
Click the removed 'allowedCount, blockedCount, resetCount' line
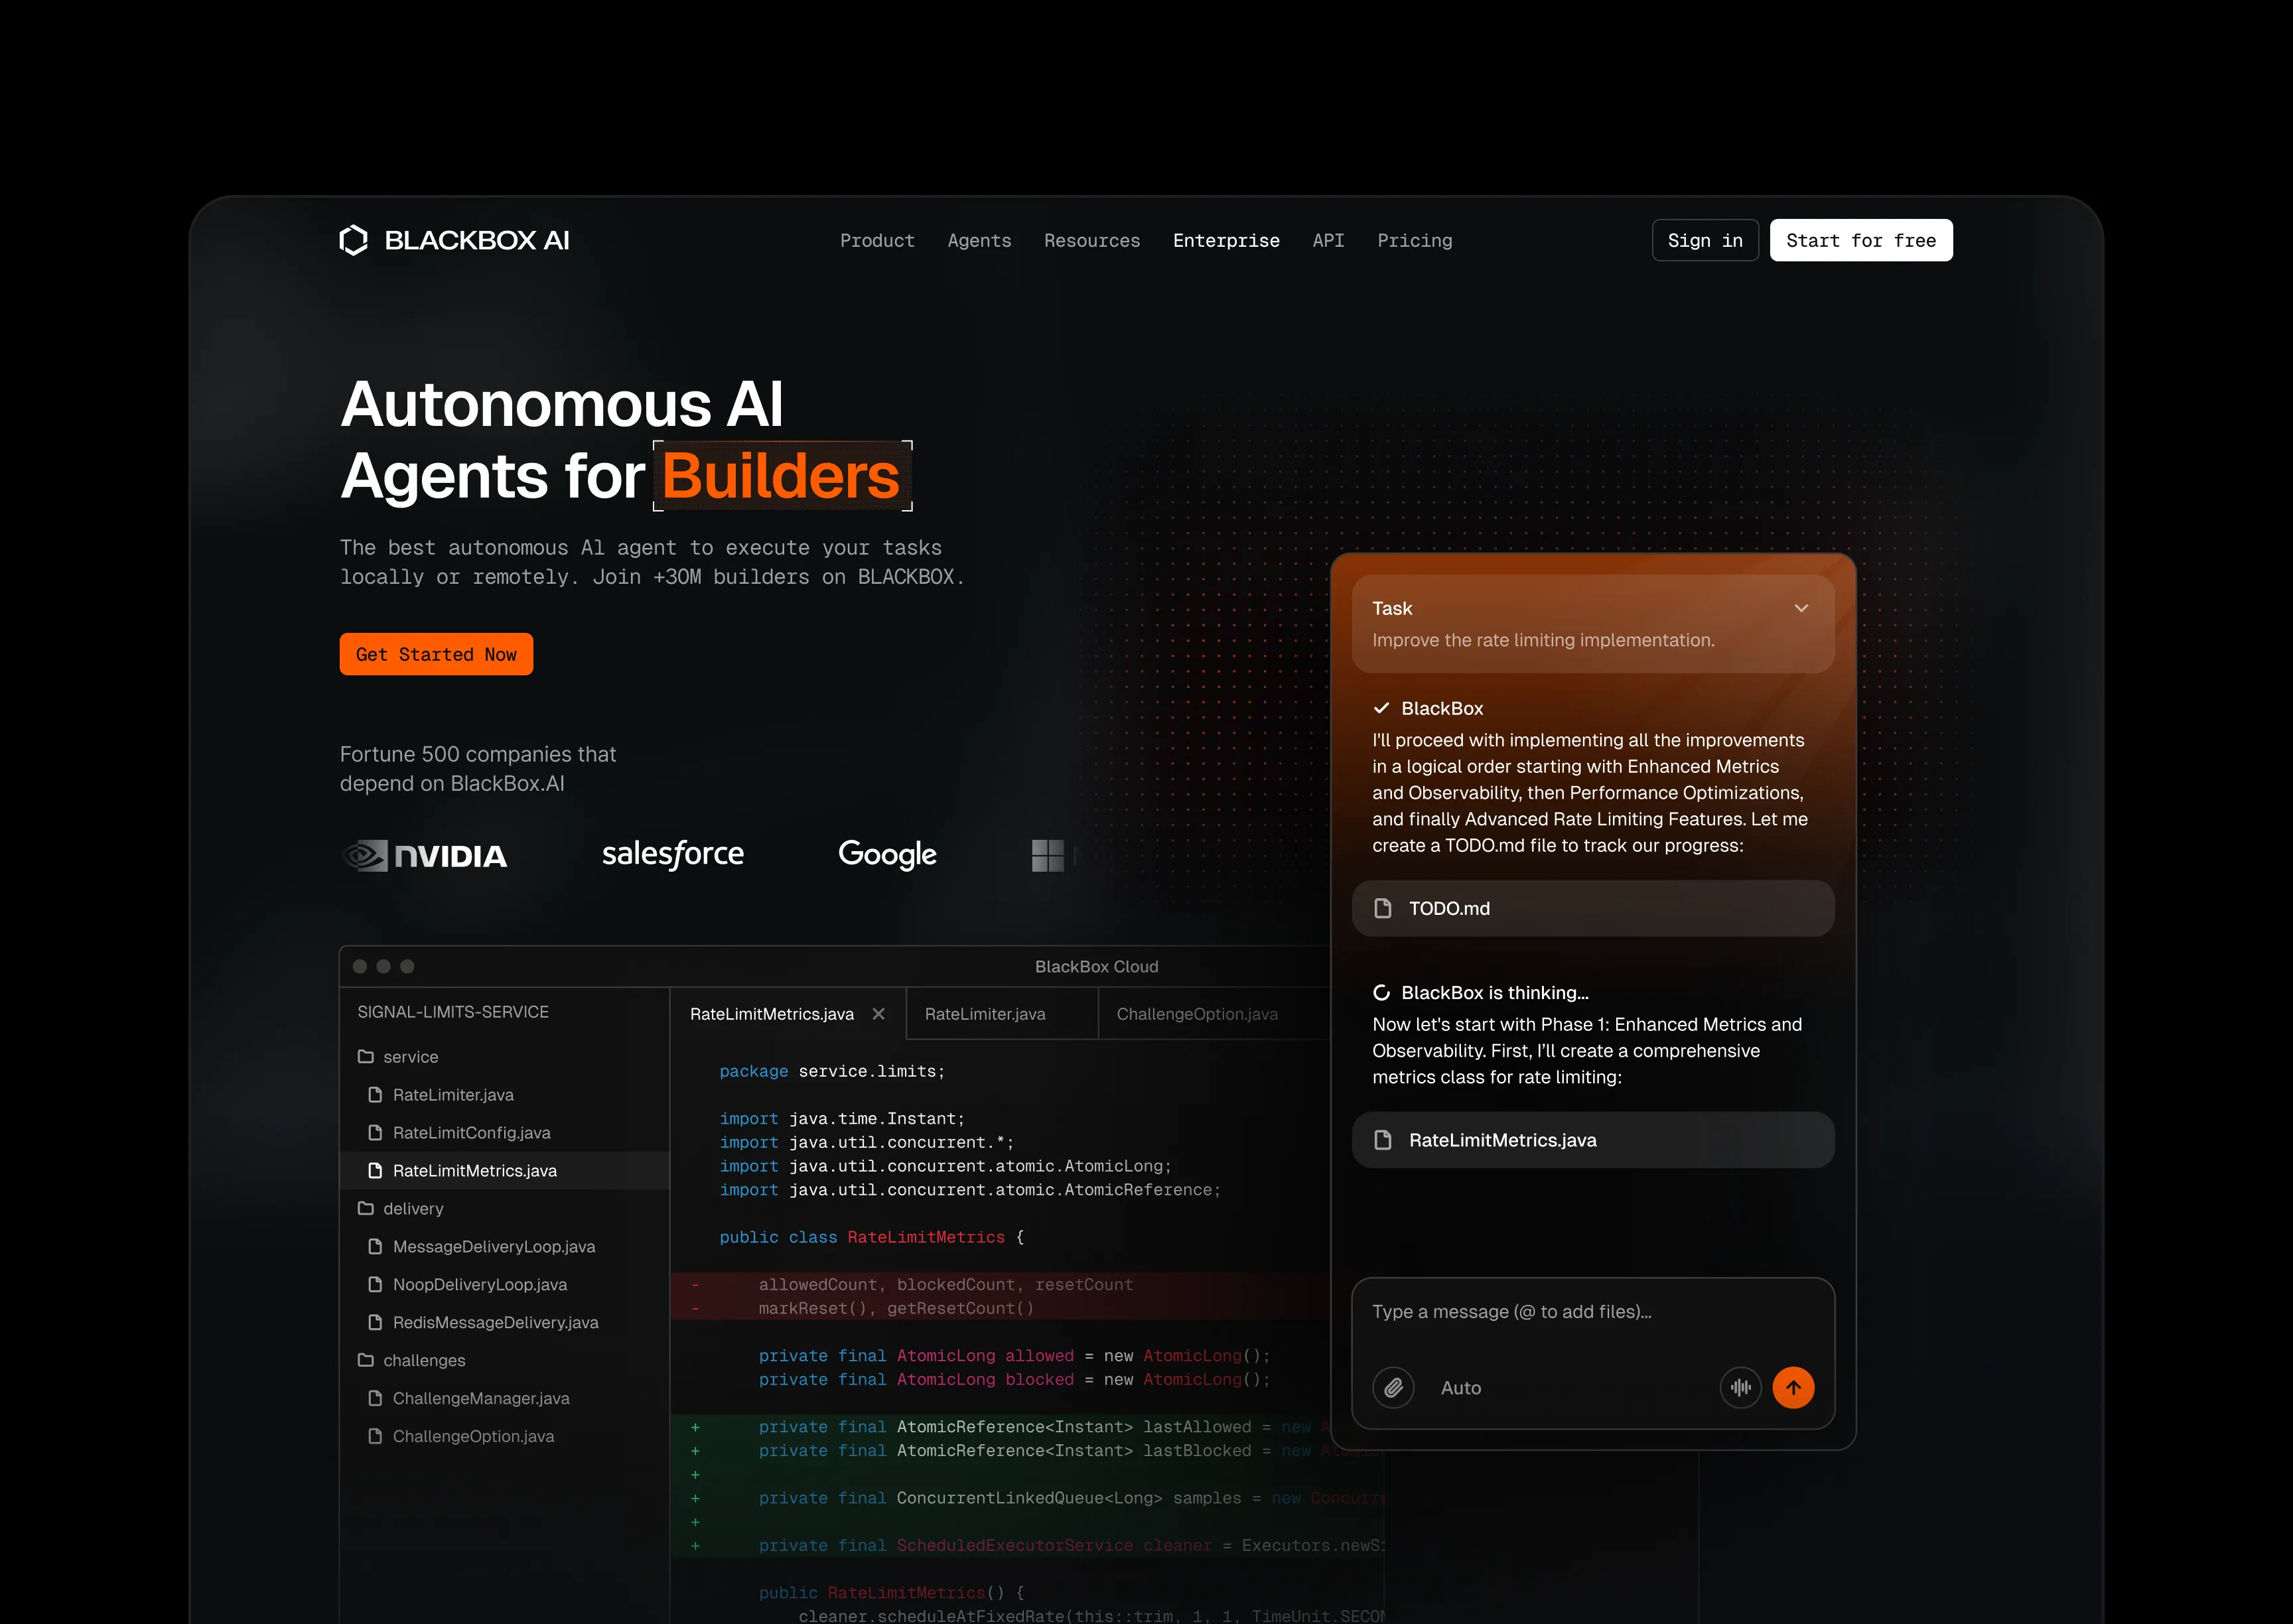click(945, 1284)
